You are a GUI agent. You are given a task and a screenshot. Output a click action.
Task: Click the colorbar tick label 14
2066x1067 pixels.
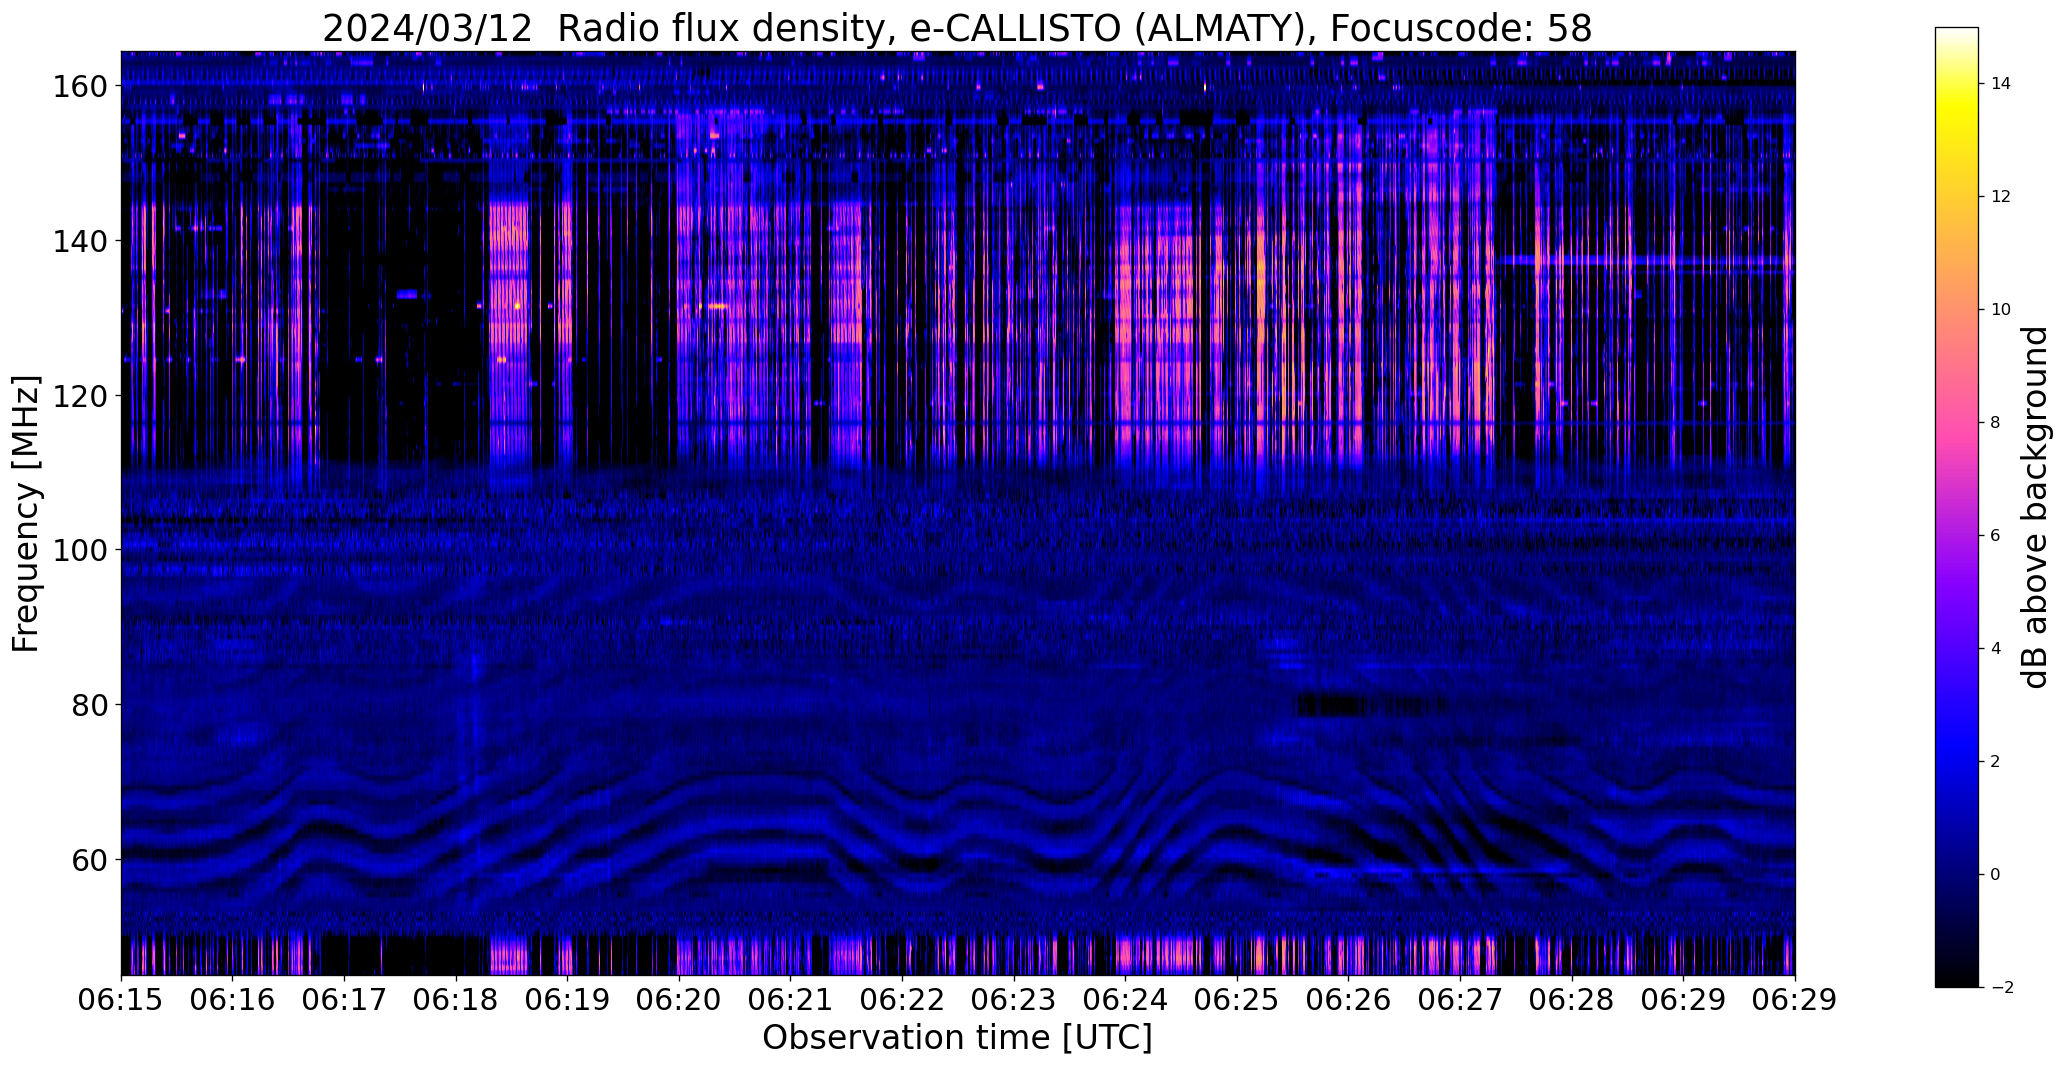[2001, 84]
